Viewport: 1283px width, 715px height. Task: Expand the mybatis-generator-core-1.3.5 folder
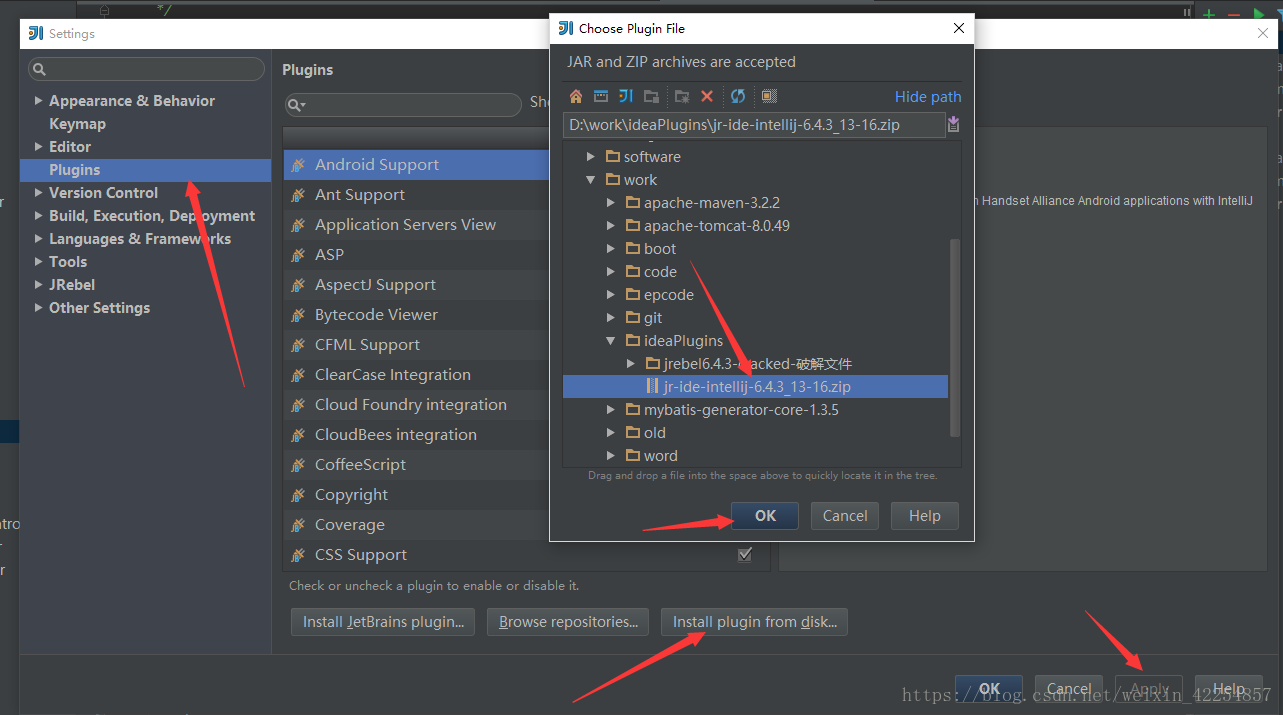point(611,410)
